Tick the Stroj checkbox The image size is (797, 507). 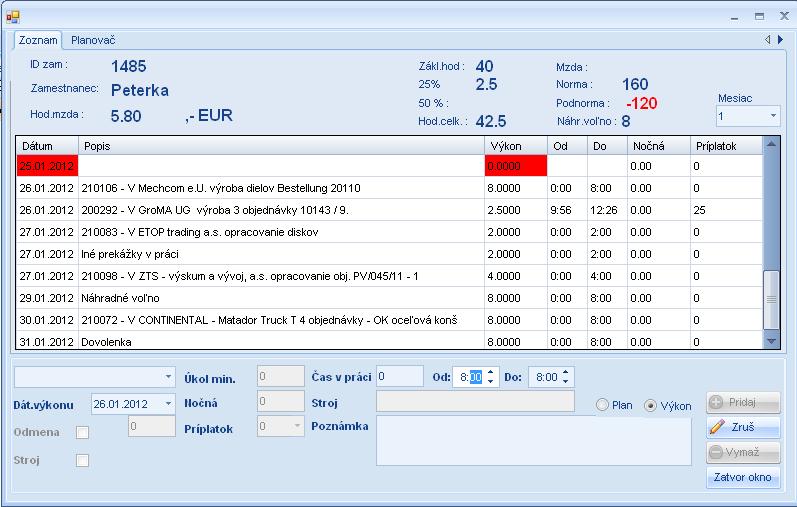[82, 460]
